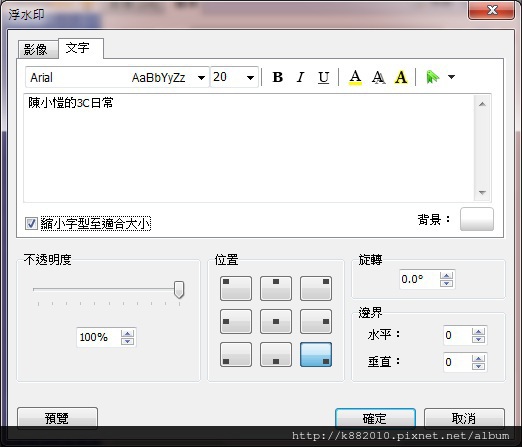Cancel with the 取消 button
The width and height of the screenshot is (522, 447).
[464, 418]
